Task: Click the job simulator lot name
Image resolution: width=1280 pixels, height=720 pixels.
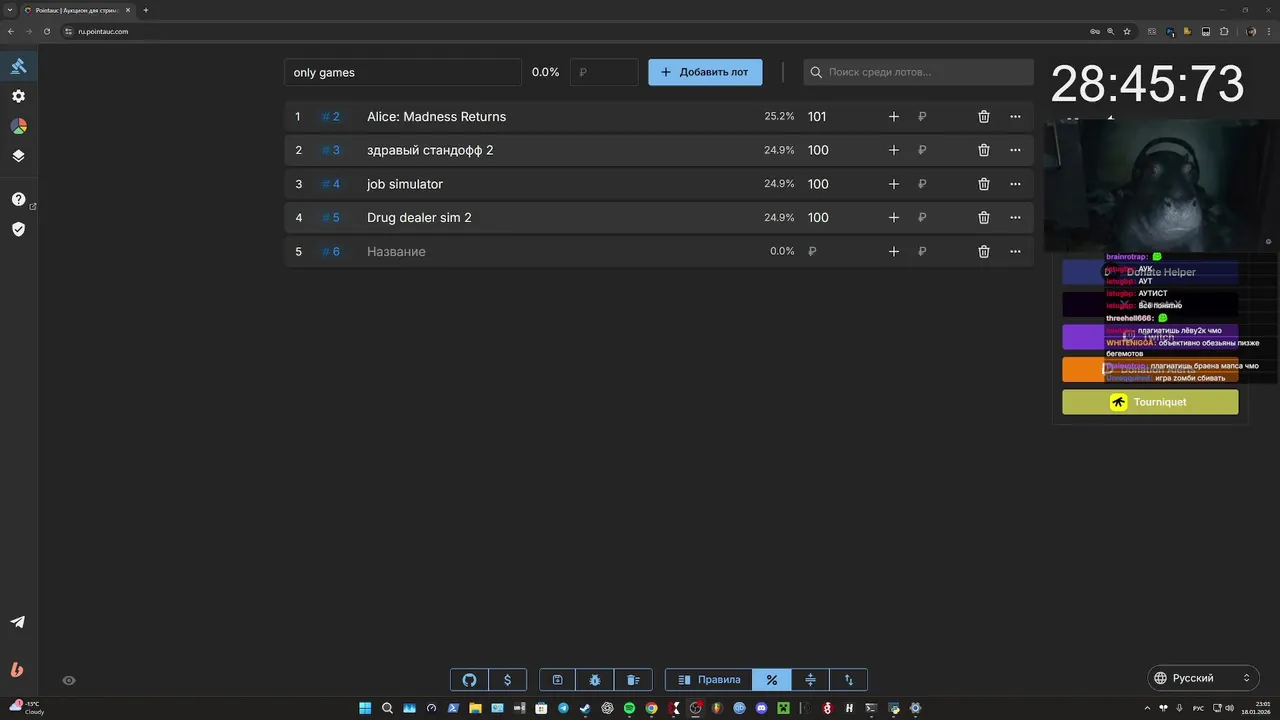Action: pyautogui.click(x=405, y=184)
